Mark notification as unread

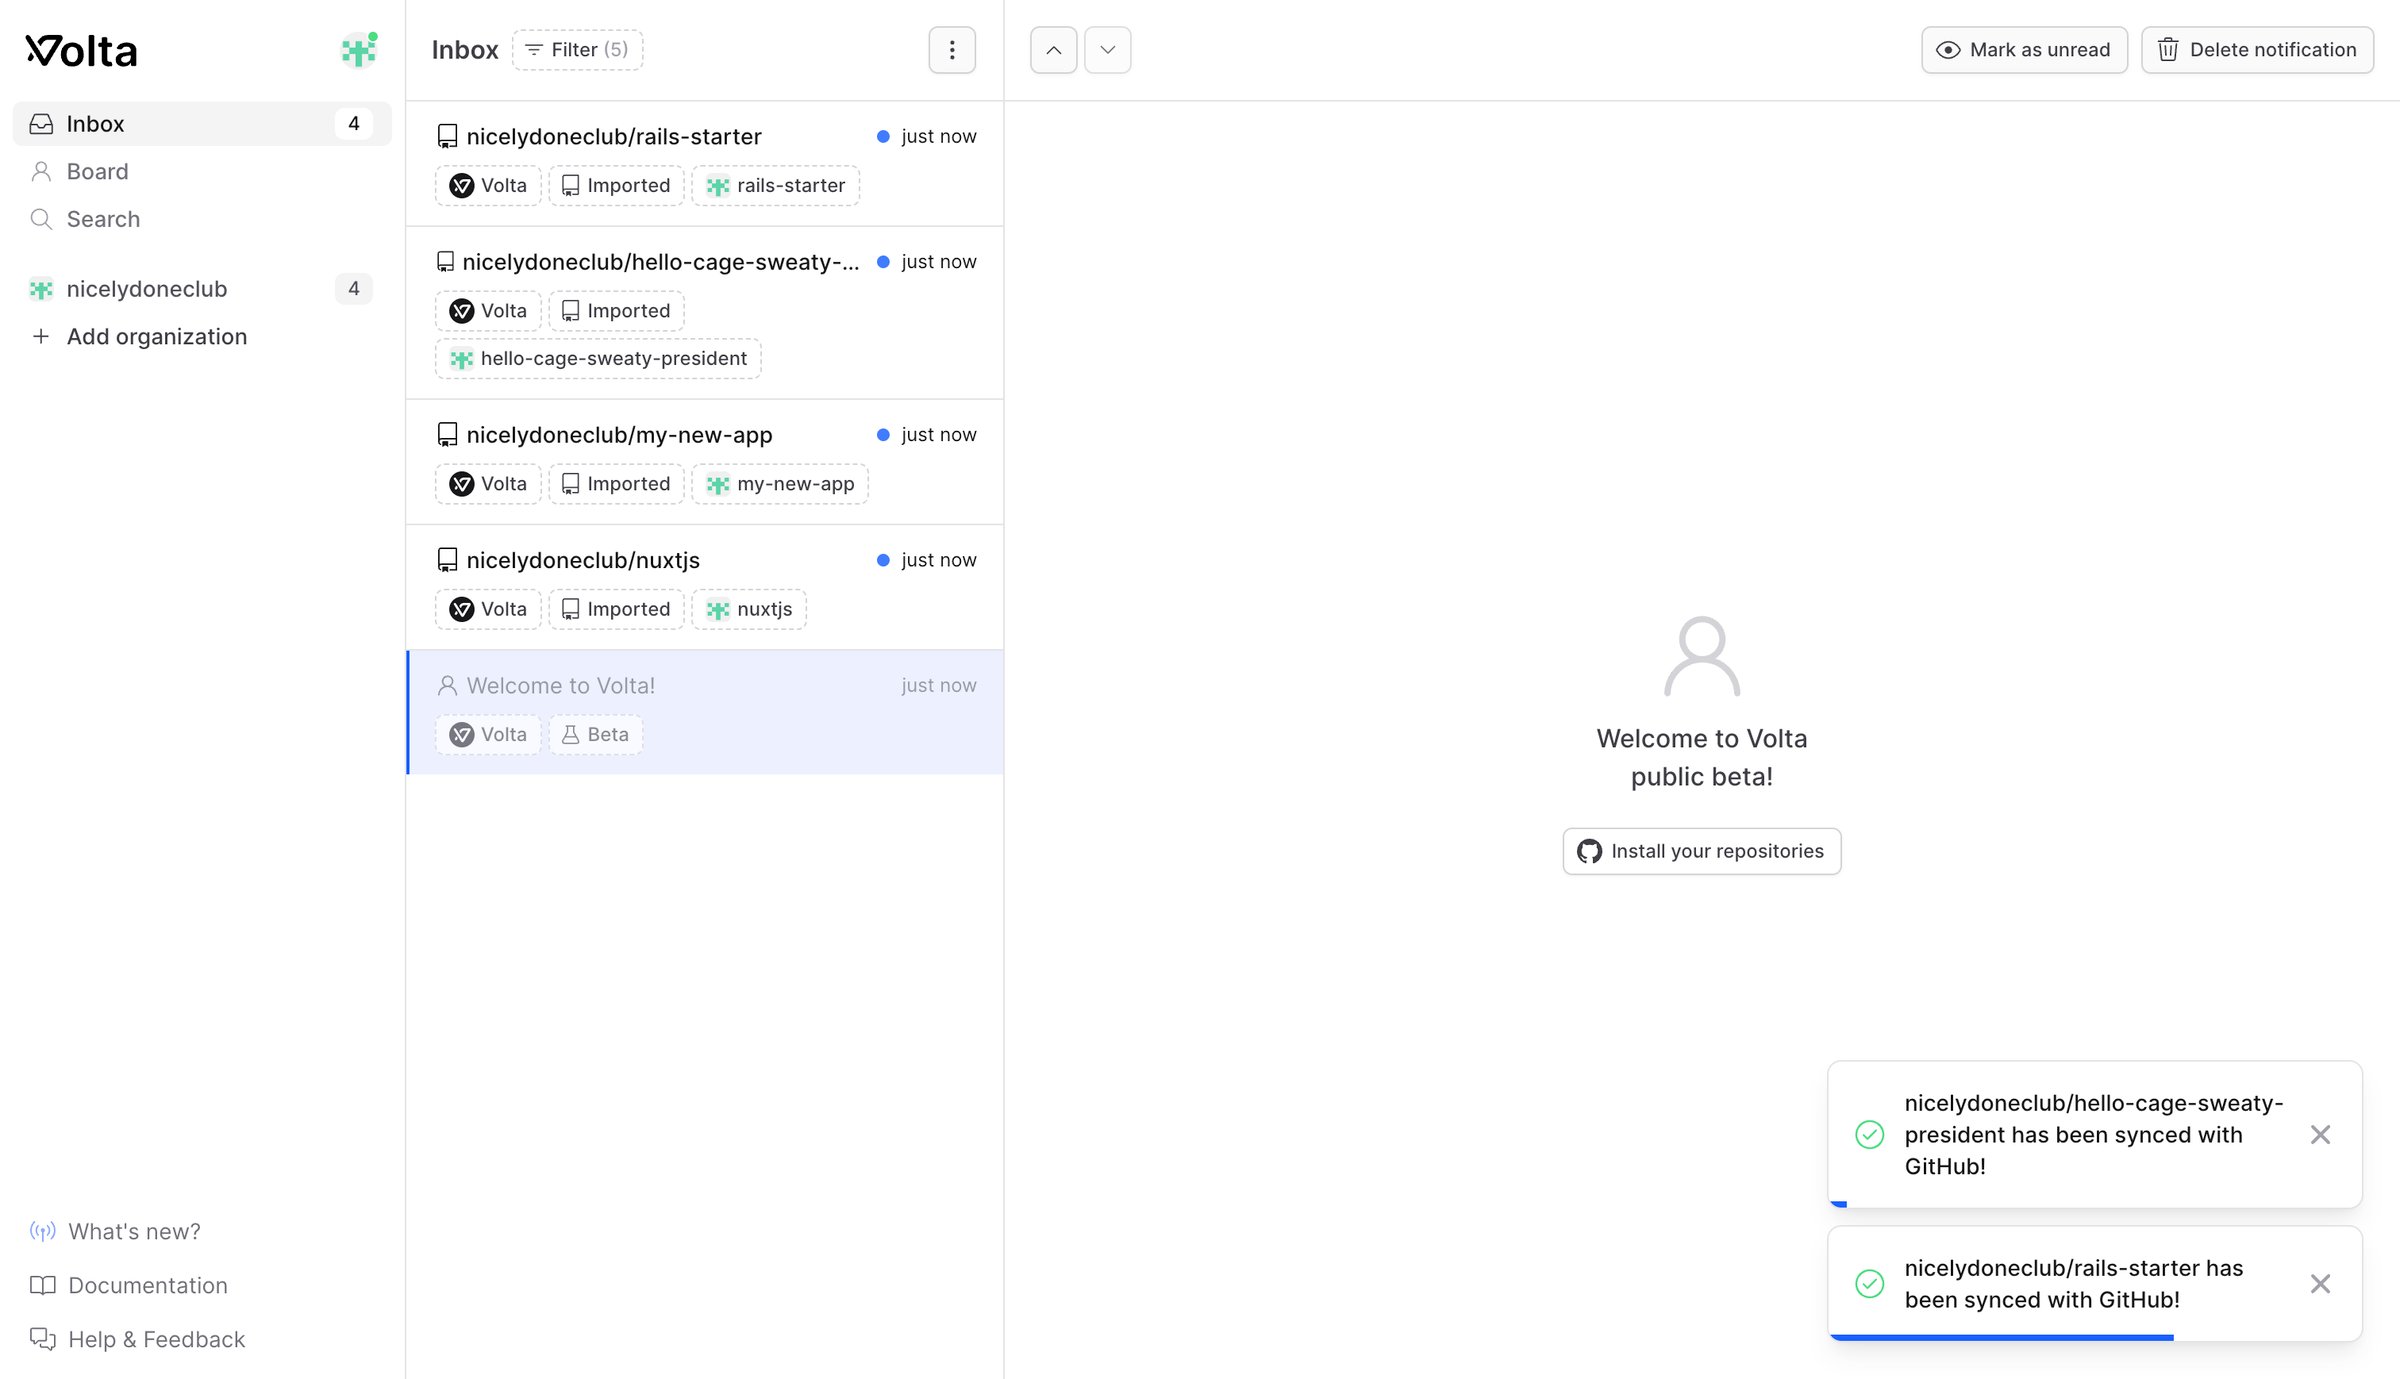(x=2024, y=50)
